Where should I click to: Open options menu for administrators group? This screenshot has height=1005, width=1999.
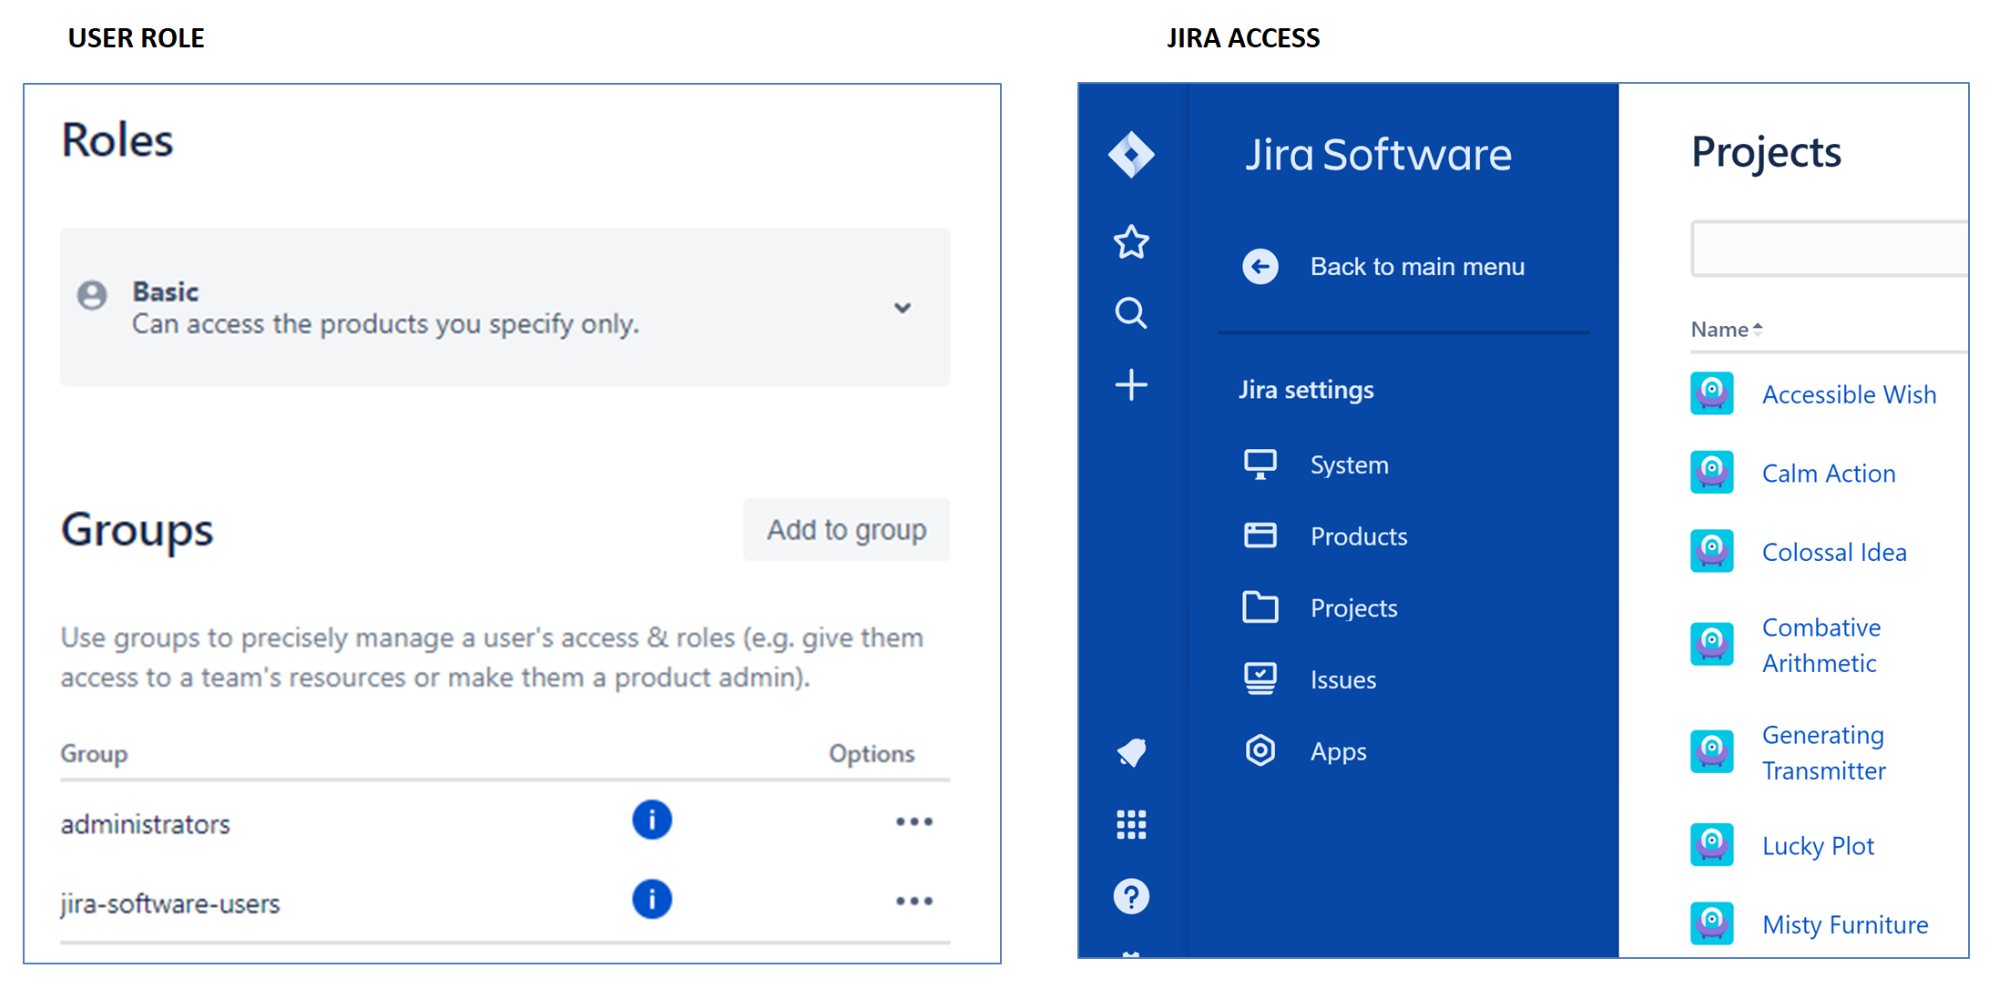tap(914, 822)
